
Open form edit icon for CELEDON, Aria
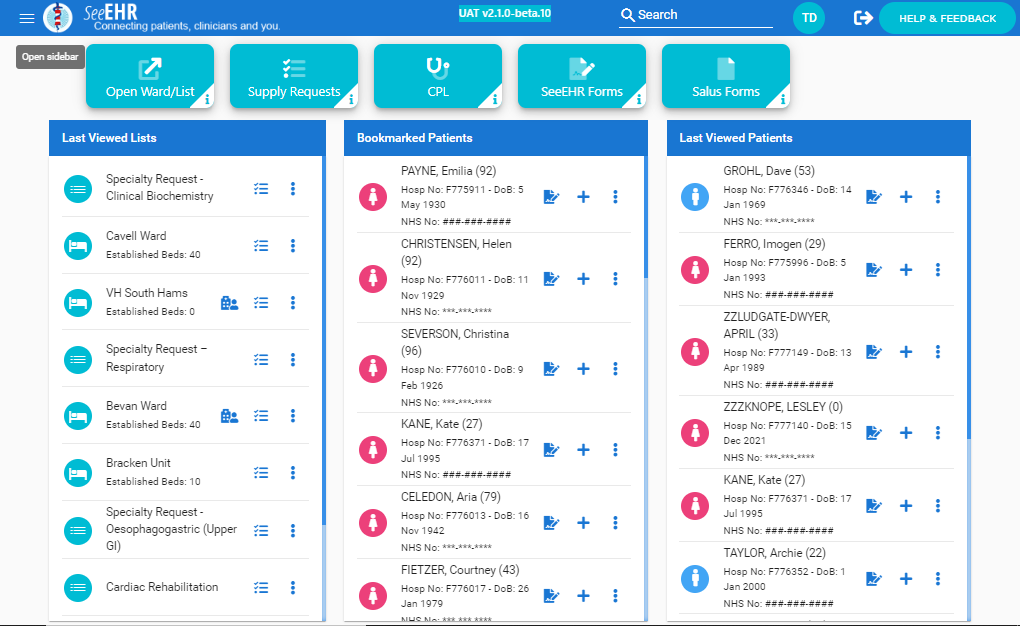pyautogui.click(x=551, y=523)
